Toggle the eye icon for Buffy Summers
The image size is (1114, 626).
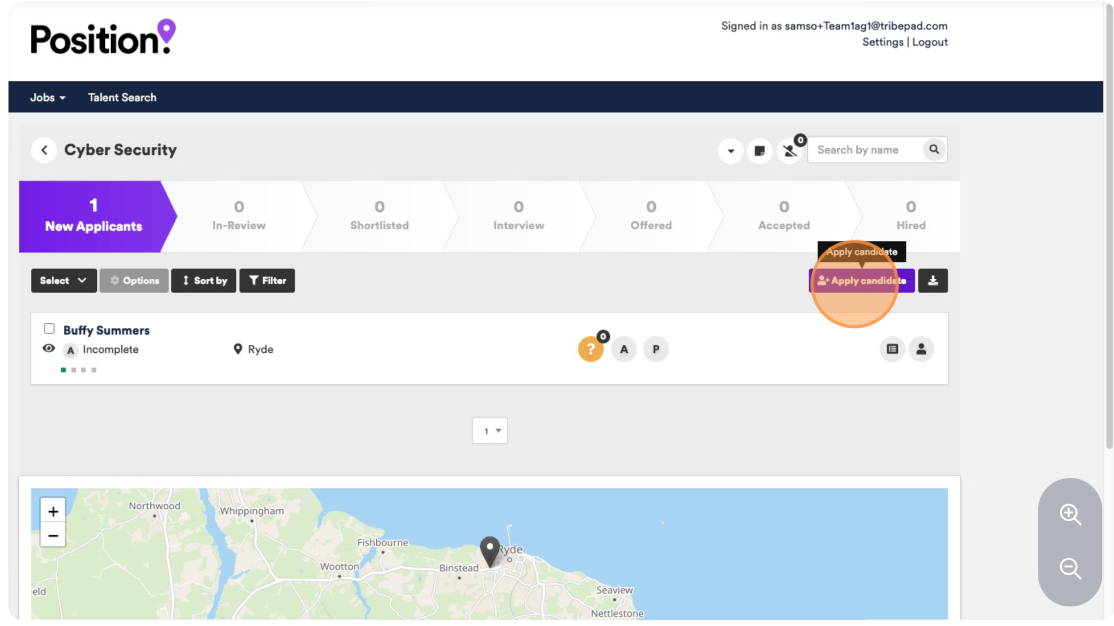click(x=48, y=348)
